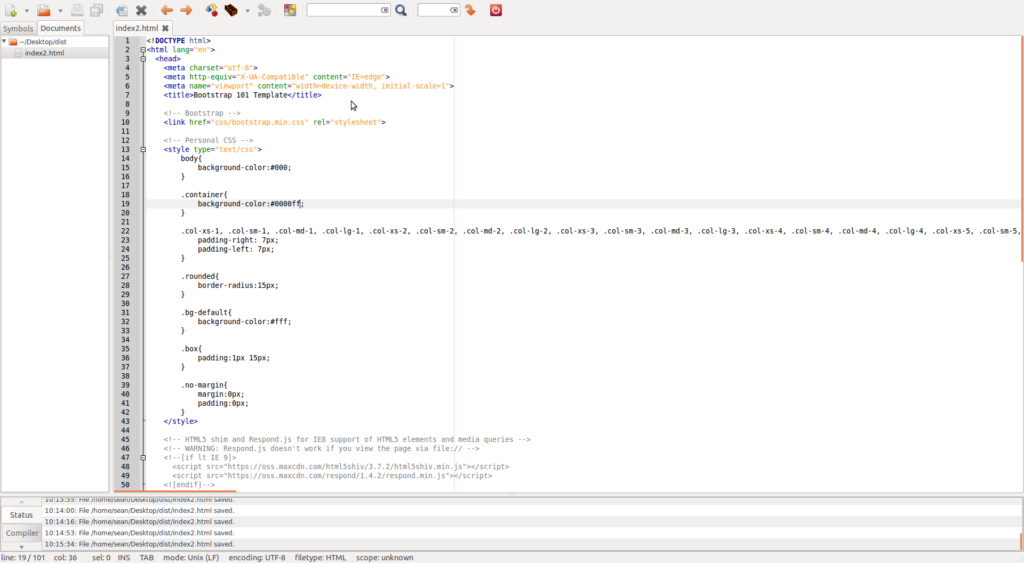Open the Compiler message tab
Viewport: 1024px width, 563px height.
(x=22, y=533)
